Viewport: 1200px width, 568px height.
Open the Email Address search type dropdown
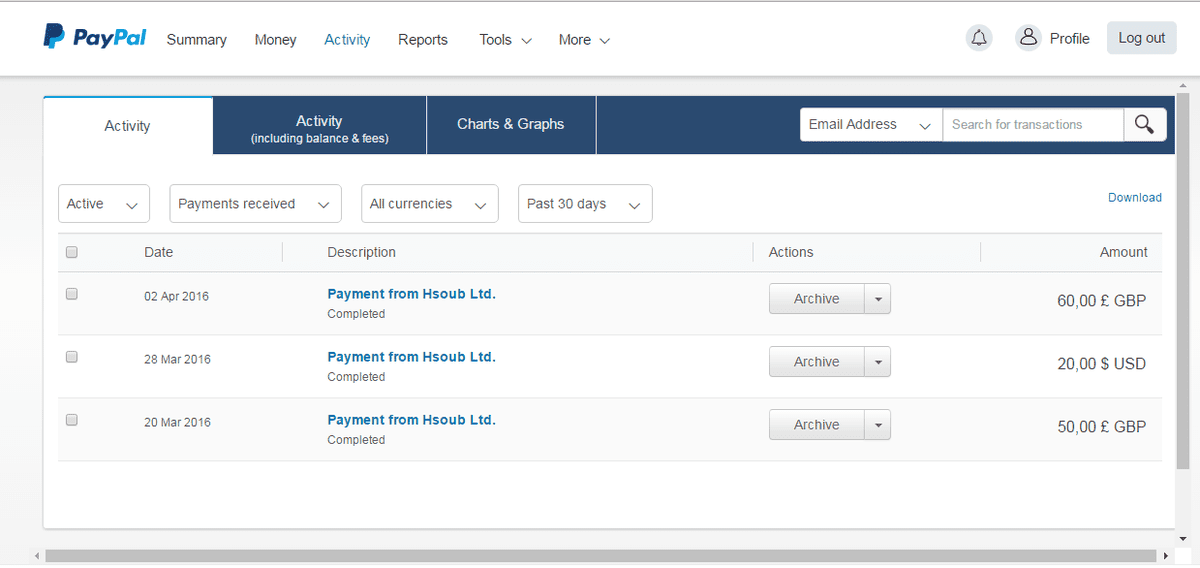point(871,124)
